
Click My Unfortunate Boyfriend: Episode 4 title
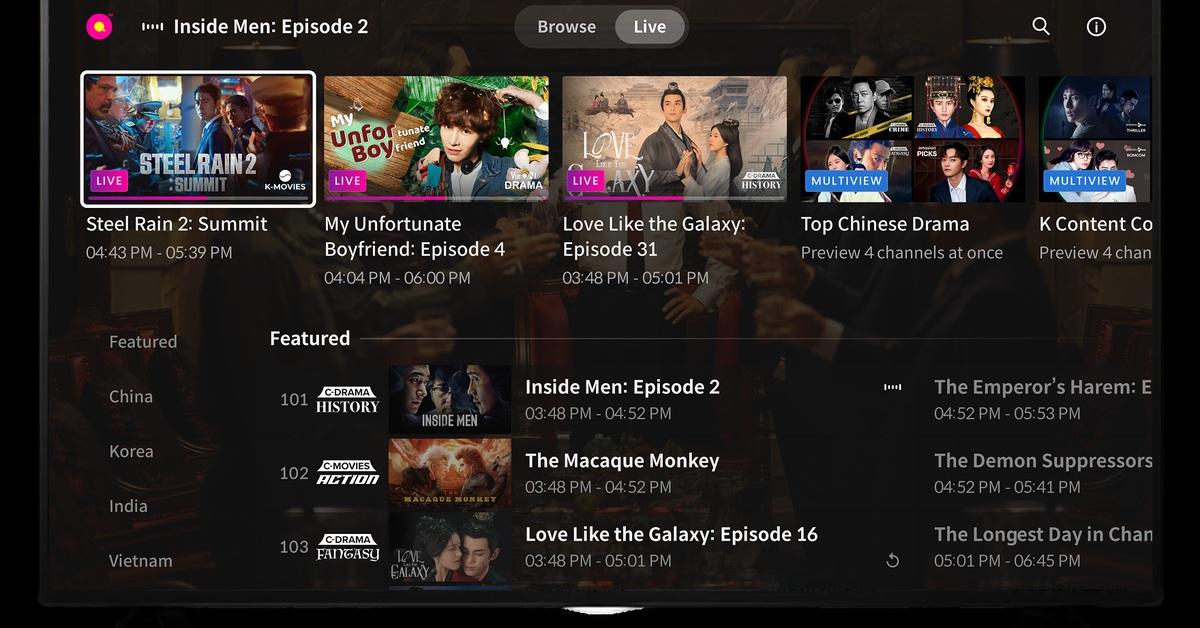click(415, 237)
